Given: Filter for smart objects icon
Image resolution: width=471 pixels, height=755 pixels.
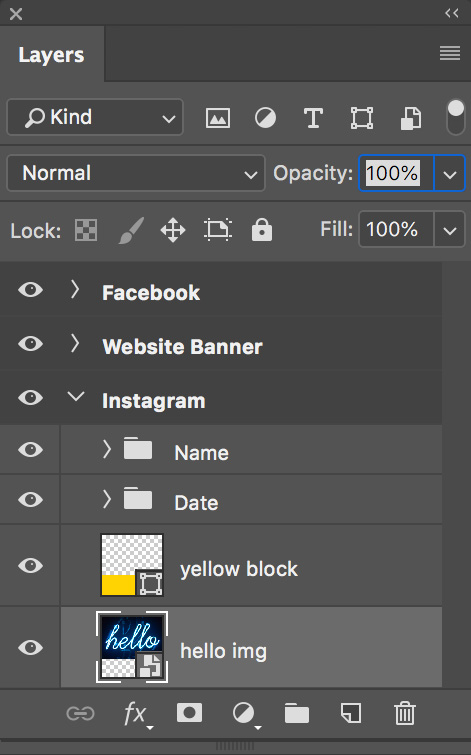Looking at the screenshot, I should pos(411,118).
